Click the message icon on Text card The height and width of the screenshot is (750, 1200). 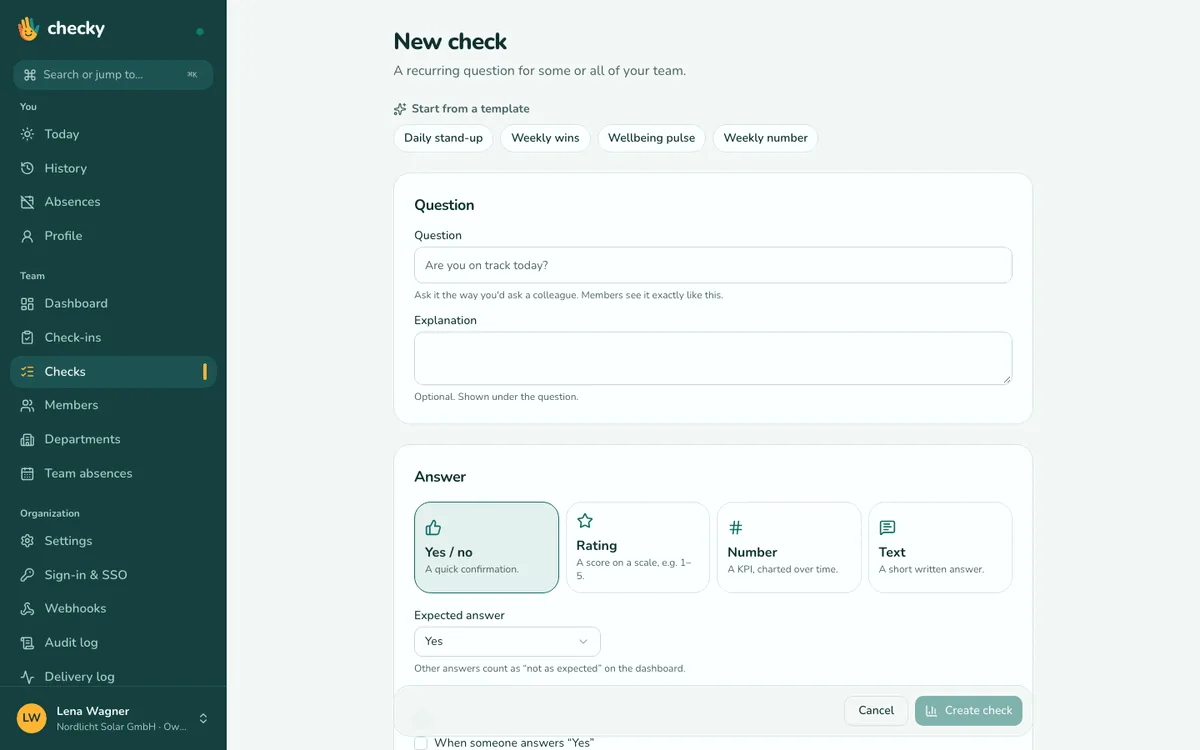click(887, 528)
